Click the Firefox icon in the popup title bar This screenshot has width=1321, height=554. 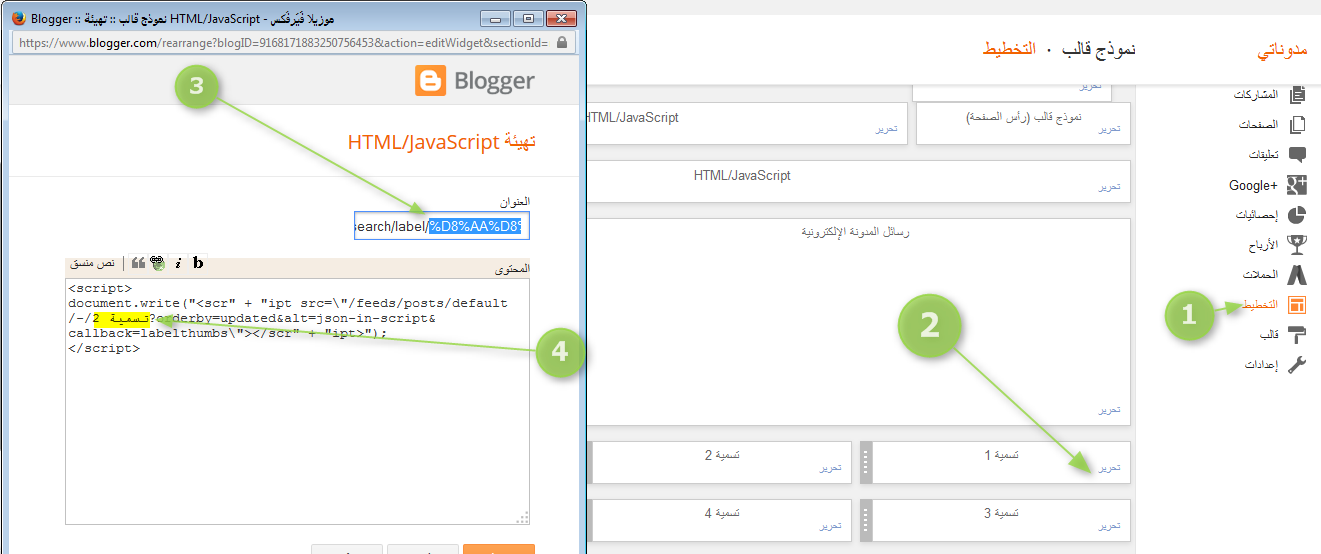click(18, 18)
